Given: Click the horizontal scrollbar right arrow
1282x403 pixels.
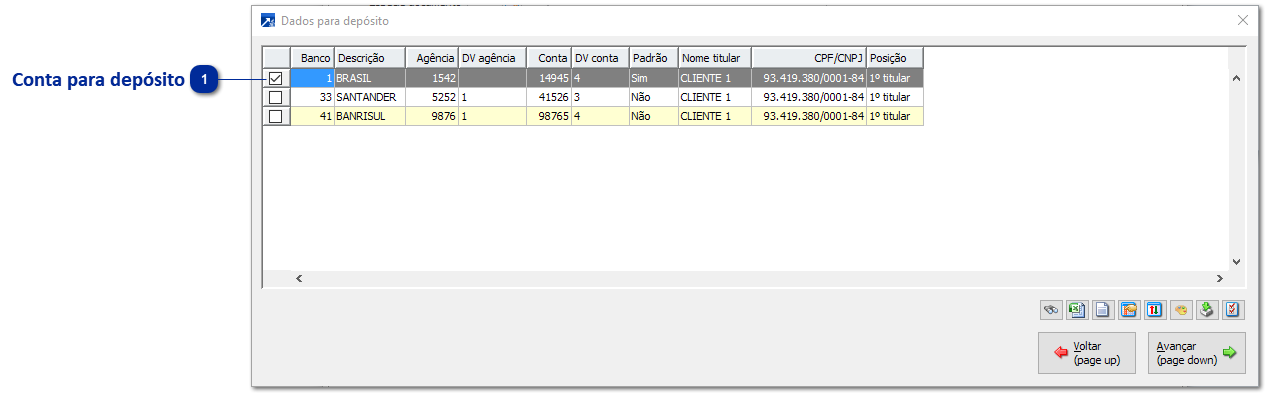Looking at the screenshot, I should tap(1219, 278).
